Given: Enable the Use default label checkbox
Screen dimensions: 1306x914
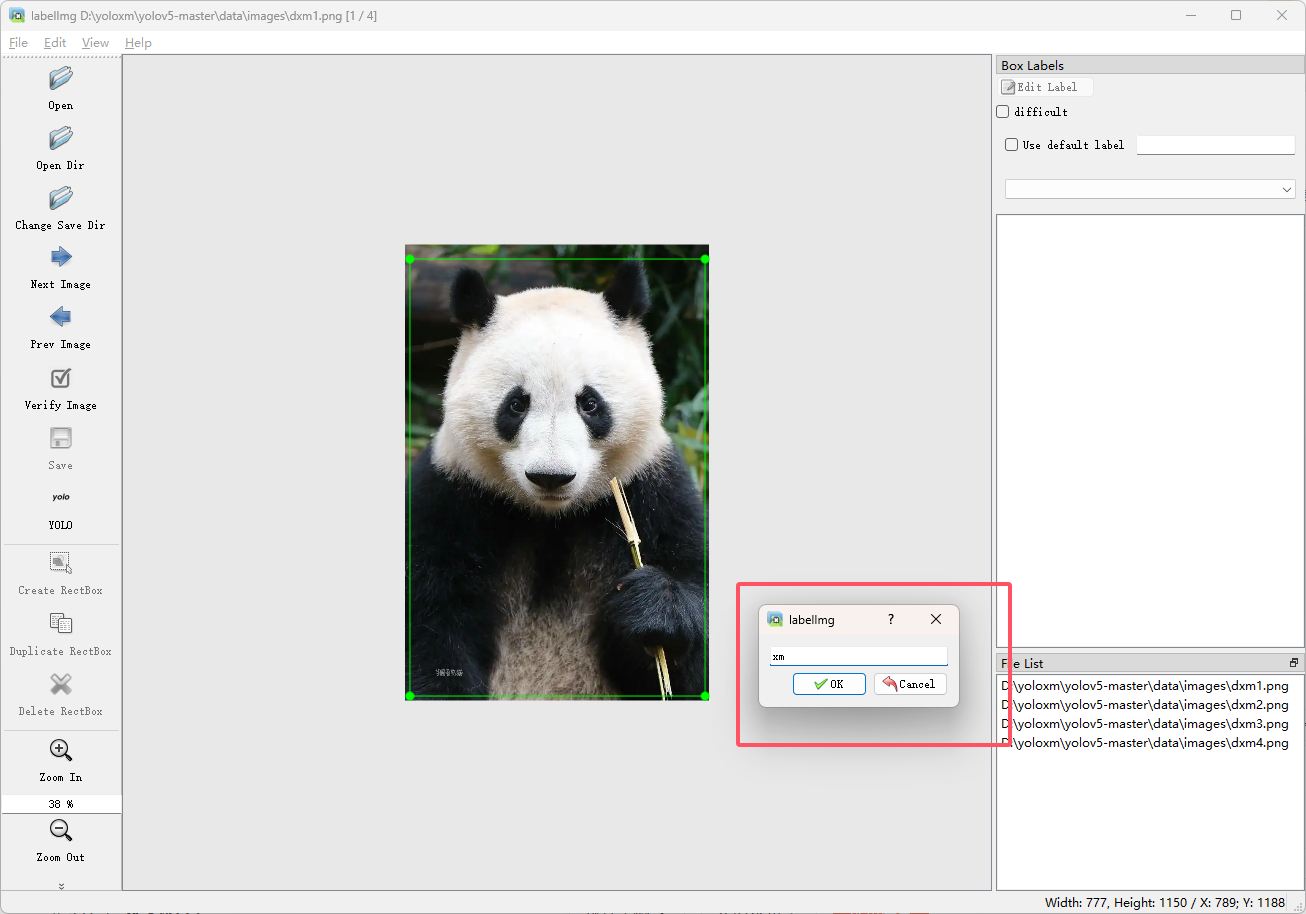Looking at the screenshot, I should tap(1011, 145).
